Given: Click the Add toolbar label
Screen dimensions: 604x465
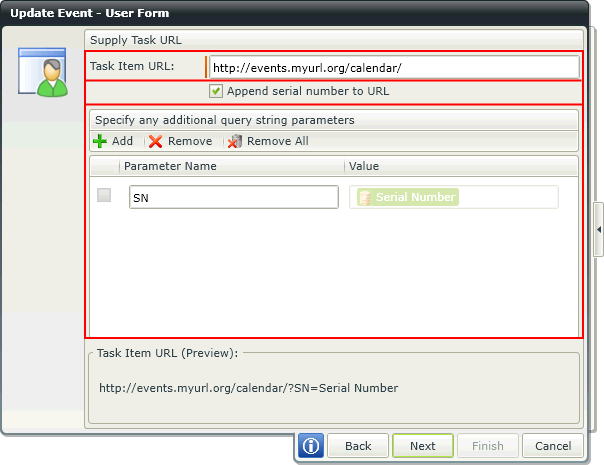Looking at the screenshot, I should 122,141.
